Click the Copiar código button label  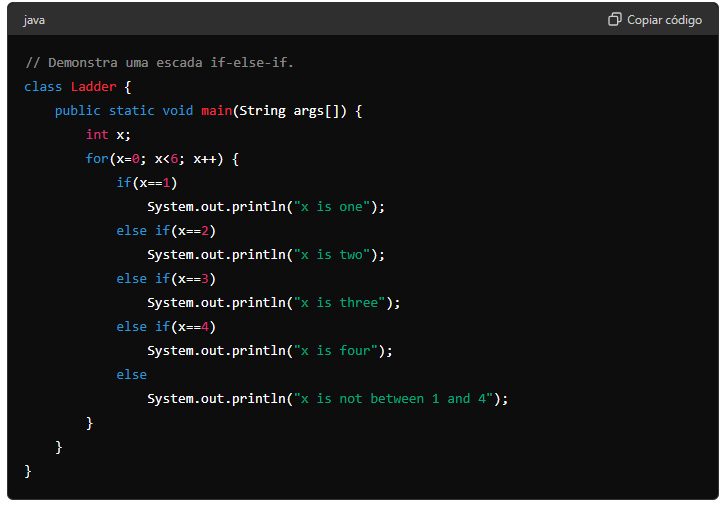664,20
